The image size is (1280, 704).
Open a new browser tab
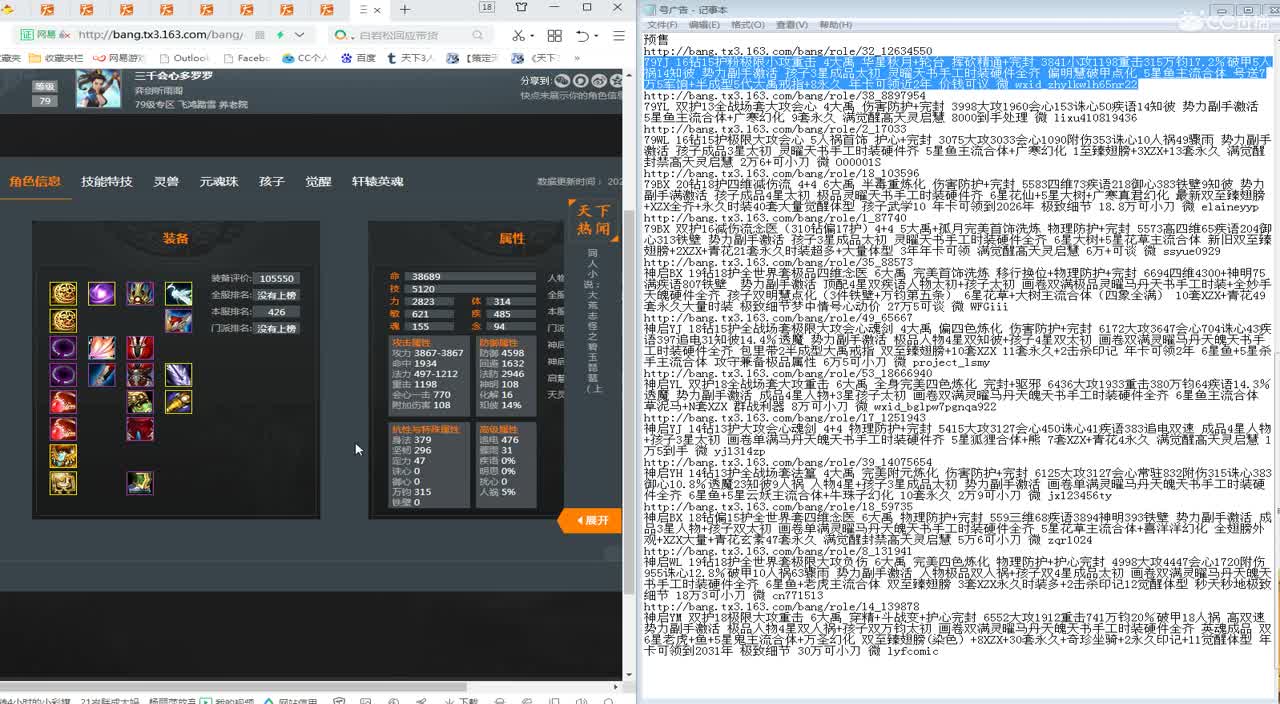coord(405,10)
